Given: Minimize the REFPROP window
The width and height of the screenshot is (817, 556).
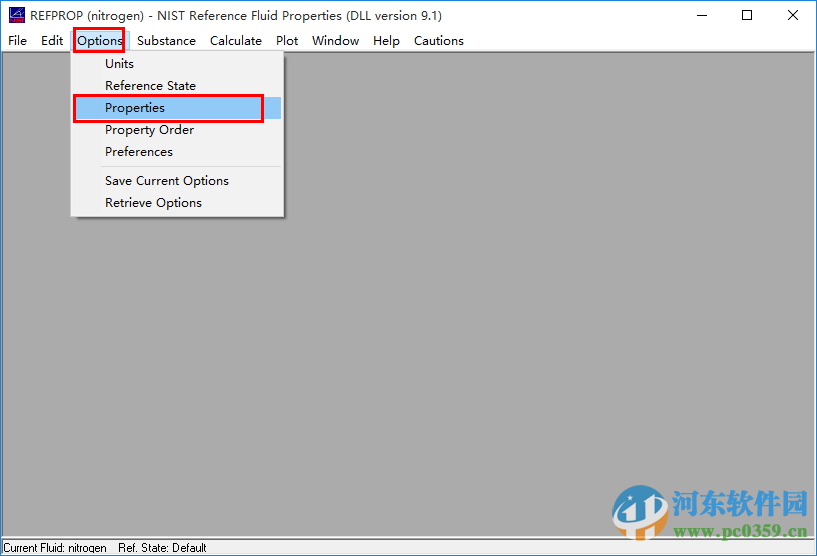Looking at the screenshot, I should point(702,15).
